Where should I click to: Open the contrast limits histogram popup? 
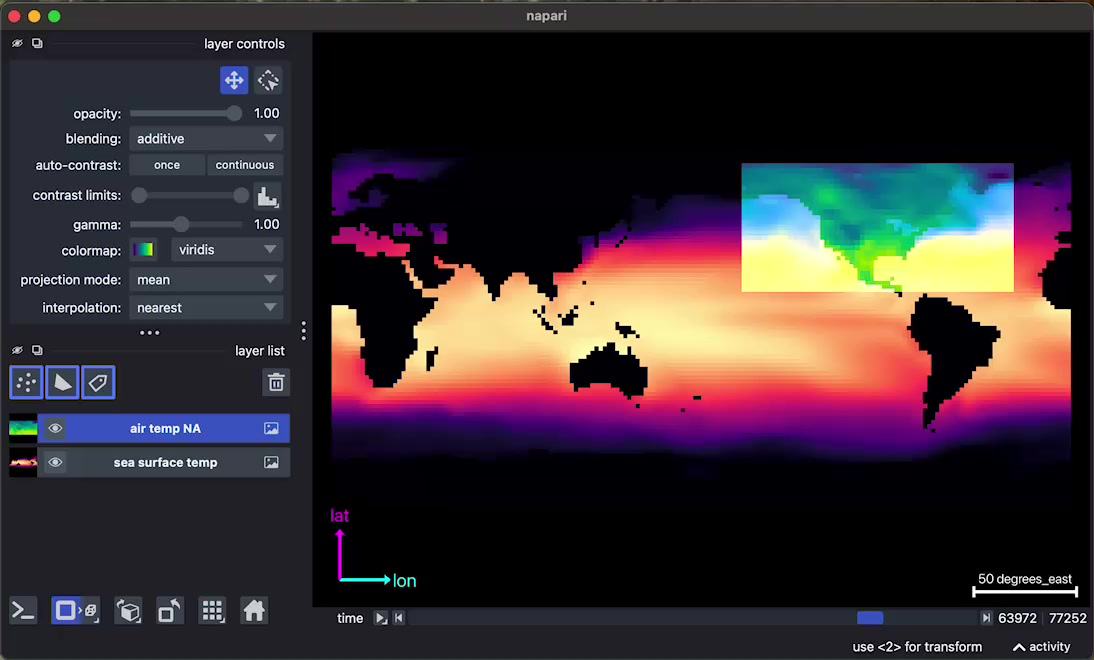tap(267, 196)
